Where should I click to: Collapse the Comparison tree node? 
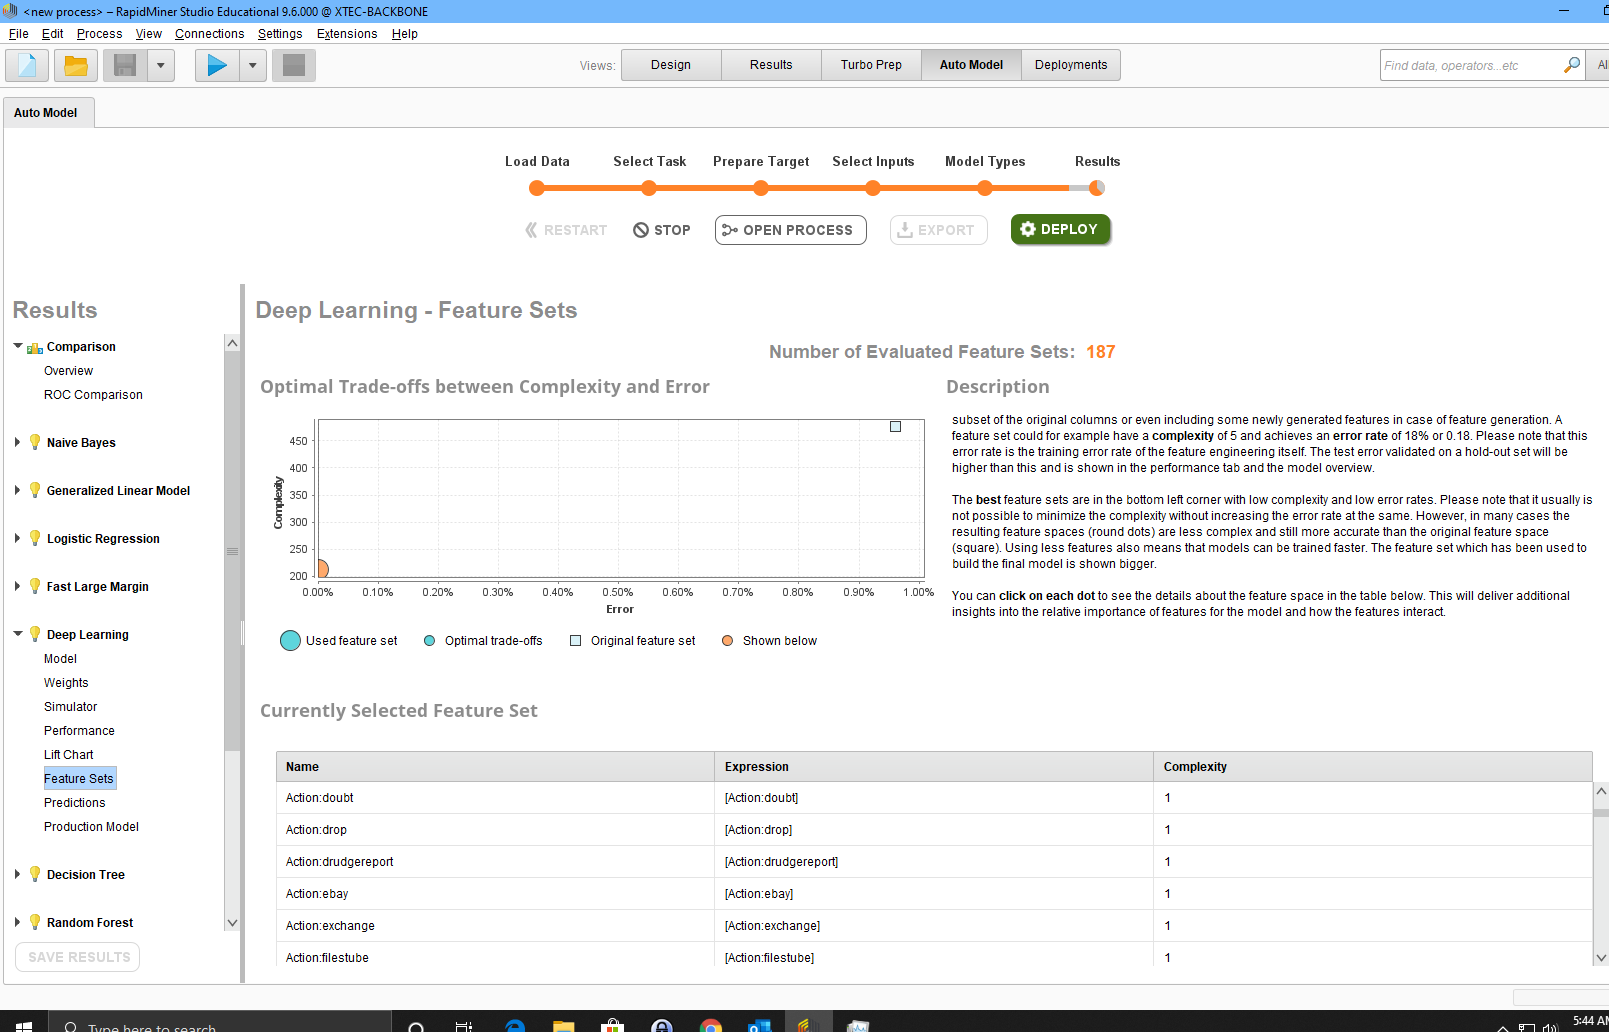(x=18, y=346)
